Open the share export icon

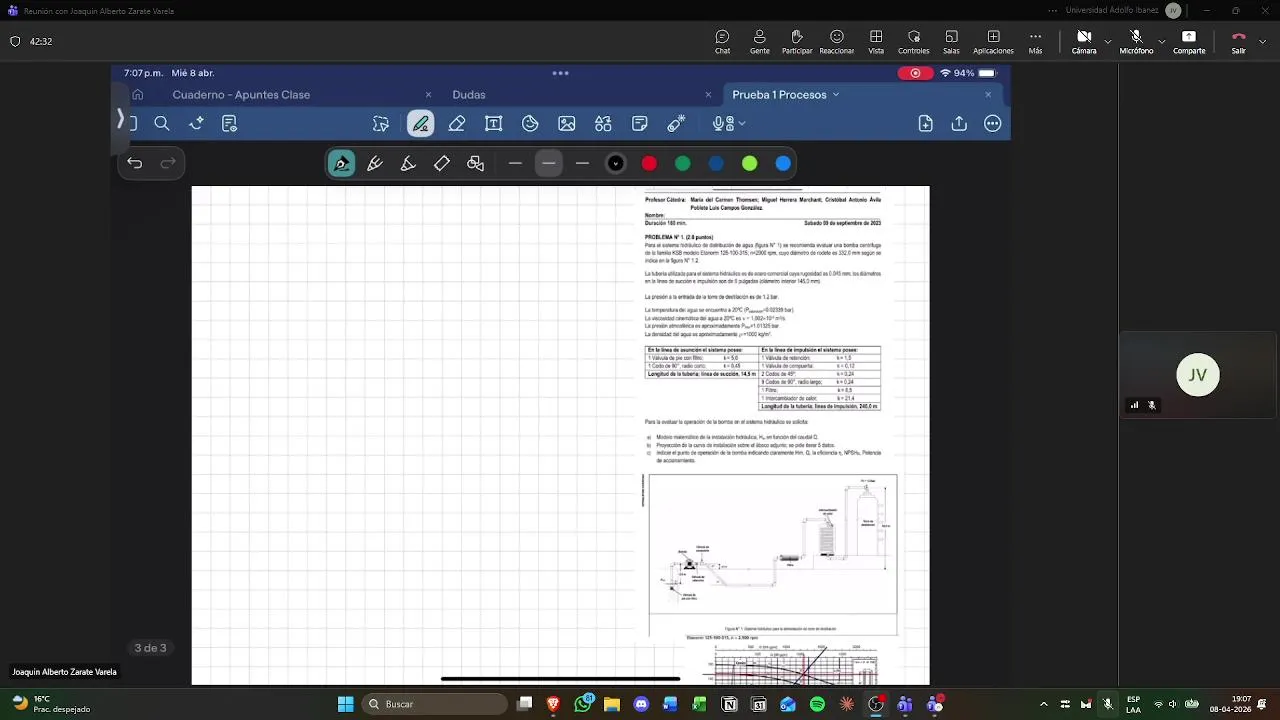[x=959, y=124]
